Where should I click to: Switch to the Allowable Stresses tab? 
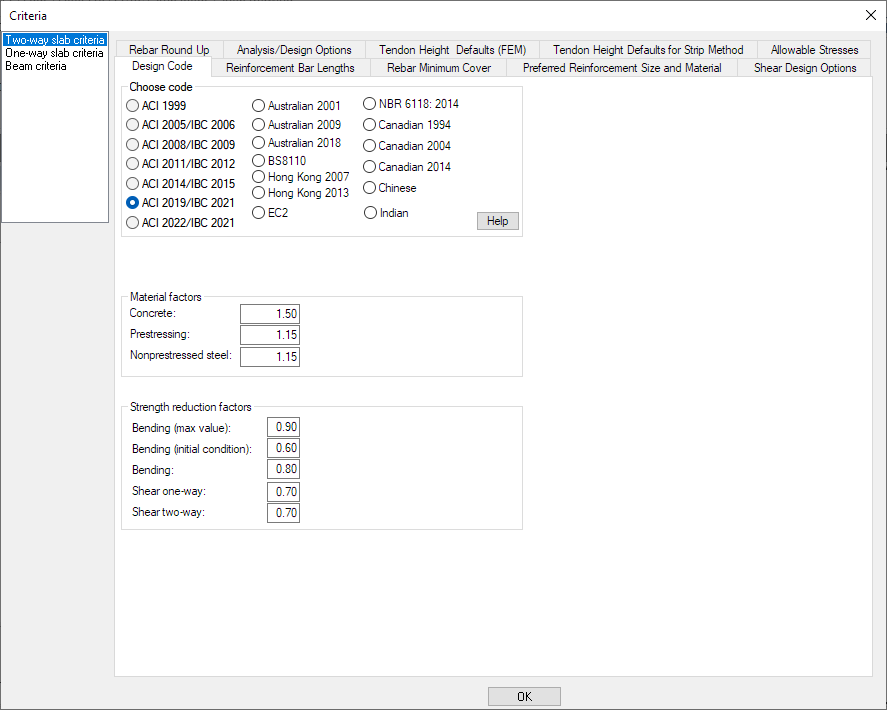point(814,49)
